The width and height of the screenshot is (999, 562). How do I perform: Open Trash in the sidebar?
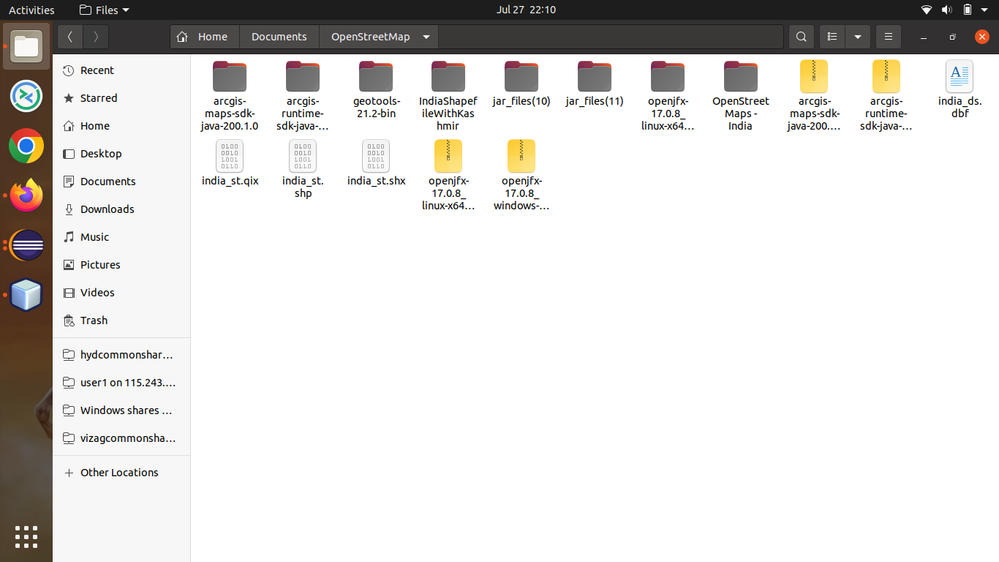(x=121, y=321)
